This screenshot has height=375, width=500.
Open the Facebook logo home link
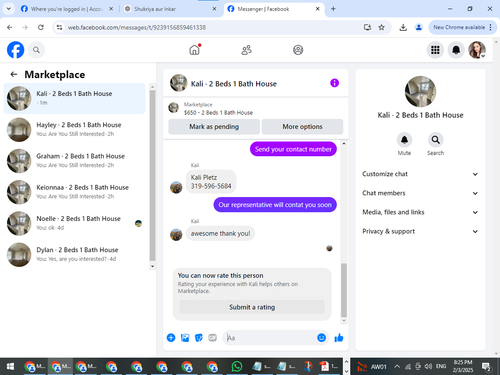click(16, 50)
